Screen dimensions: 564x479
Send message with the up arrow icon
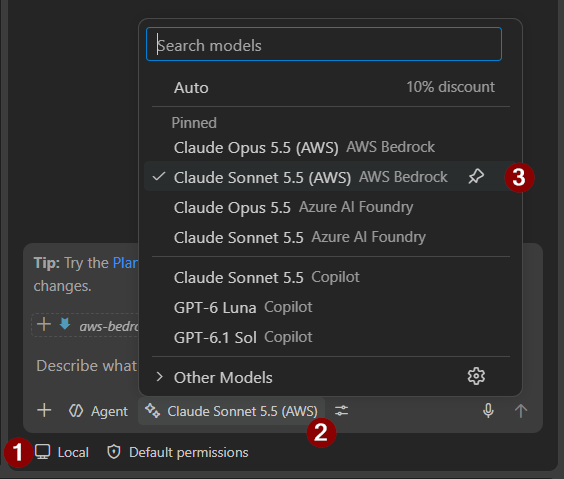pyautogui.click(x=520, y=411)
